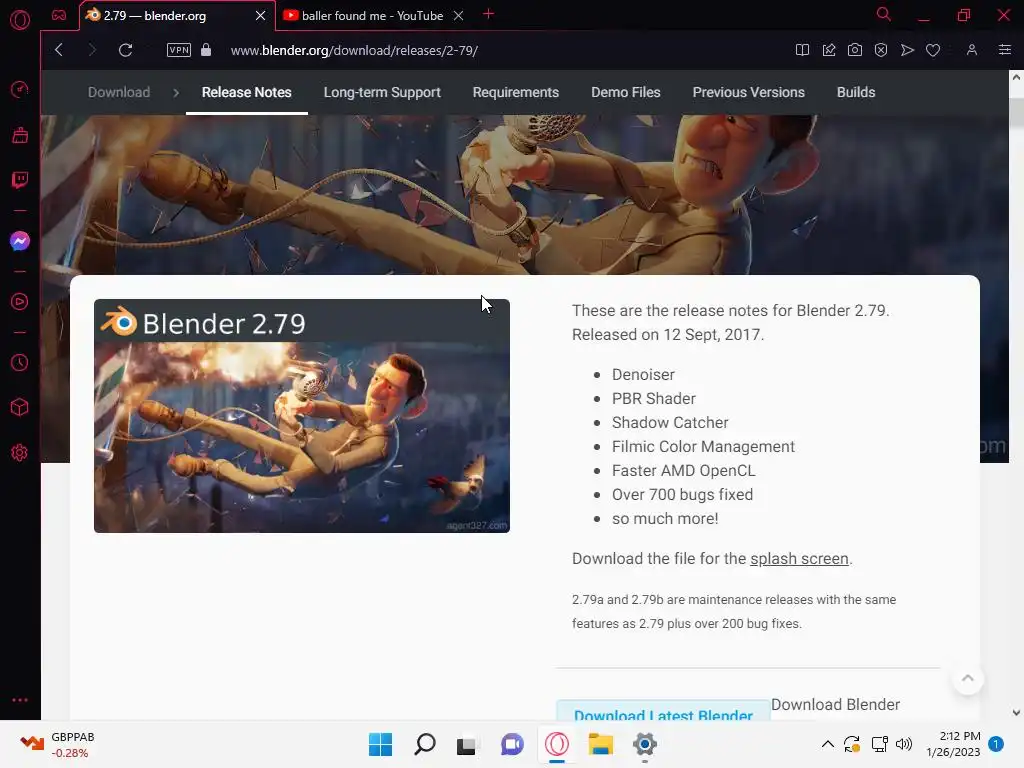The image size is (1024, 768).
Task: Open the network tray icon
Action: [879, 744]
